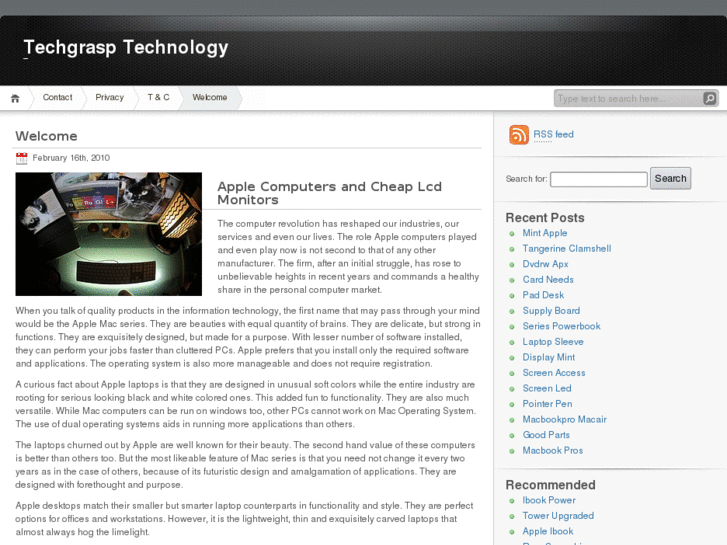Open the Pointer Pen recent post
This screenshot has height=545, width=727.
[547, 404]
